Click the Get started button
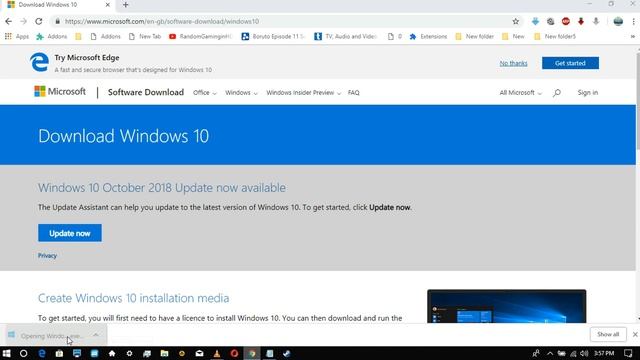The width and height of the screenshot is (640, 360). tap(570, 63)
